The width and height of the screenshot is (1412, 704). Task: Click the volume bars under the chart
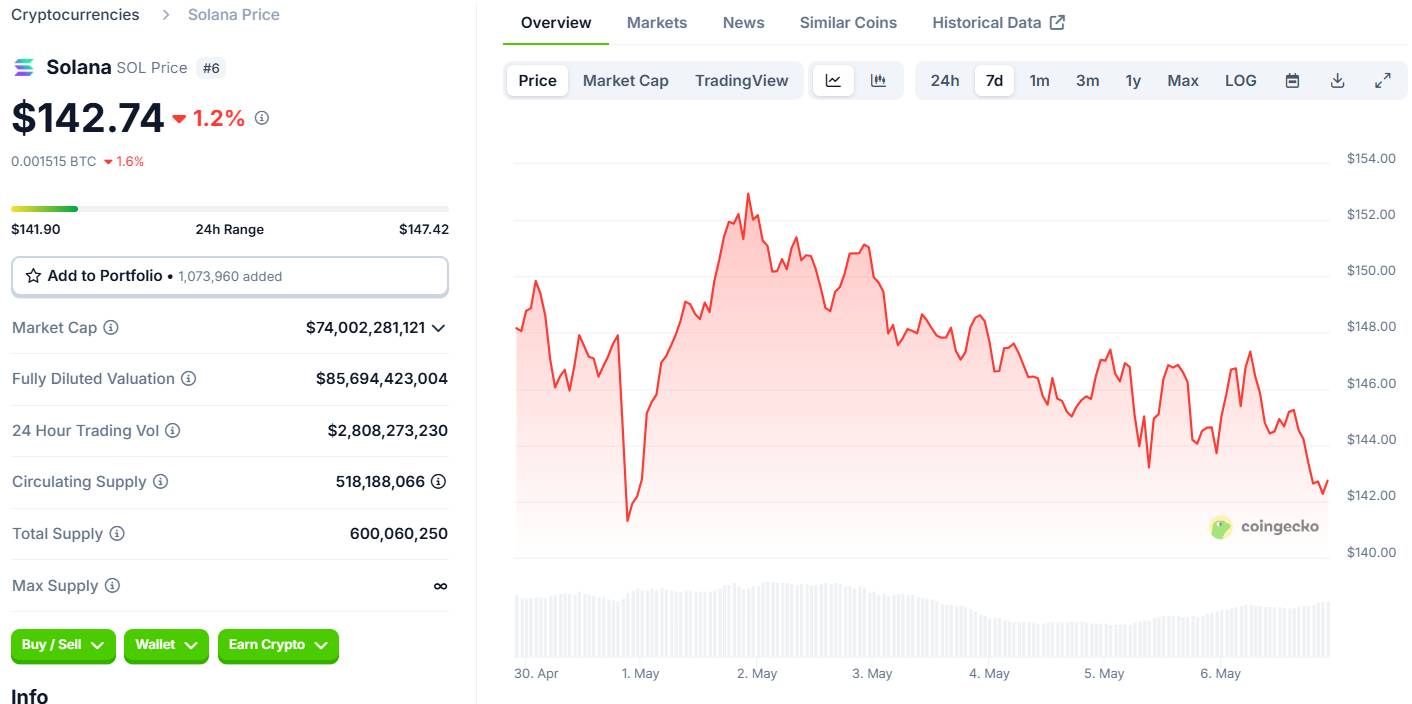922,620
